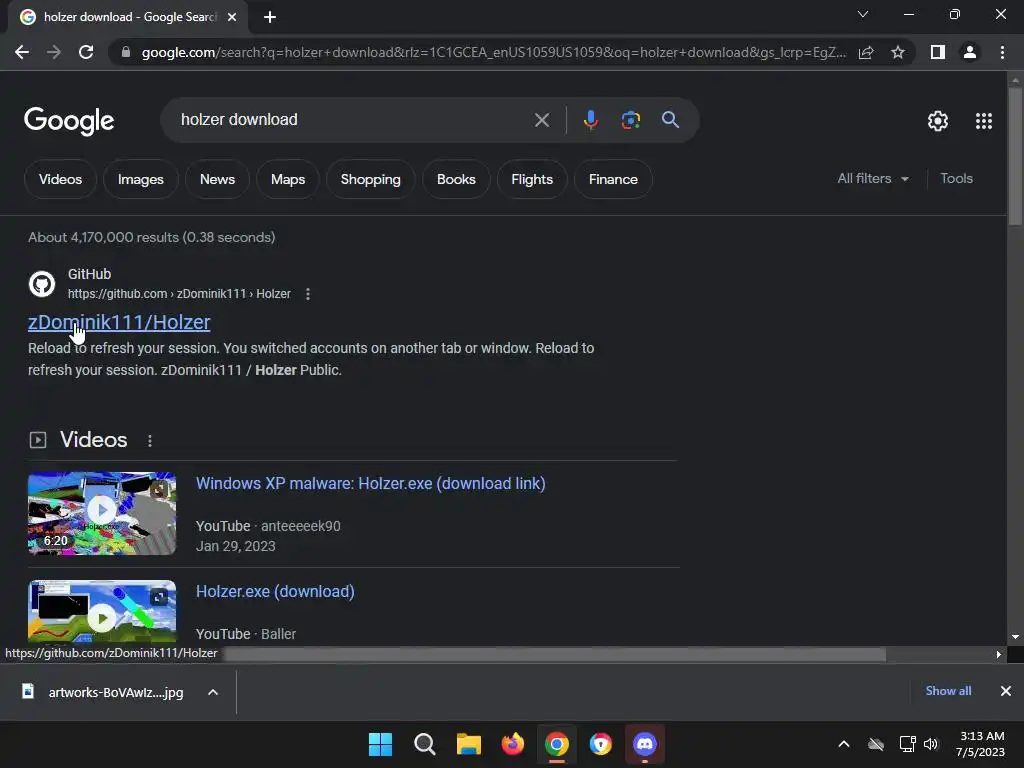Submit search with the magnifier icon
This screenshot has width=1024, height=768.
tap(670, 120)
